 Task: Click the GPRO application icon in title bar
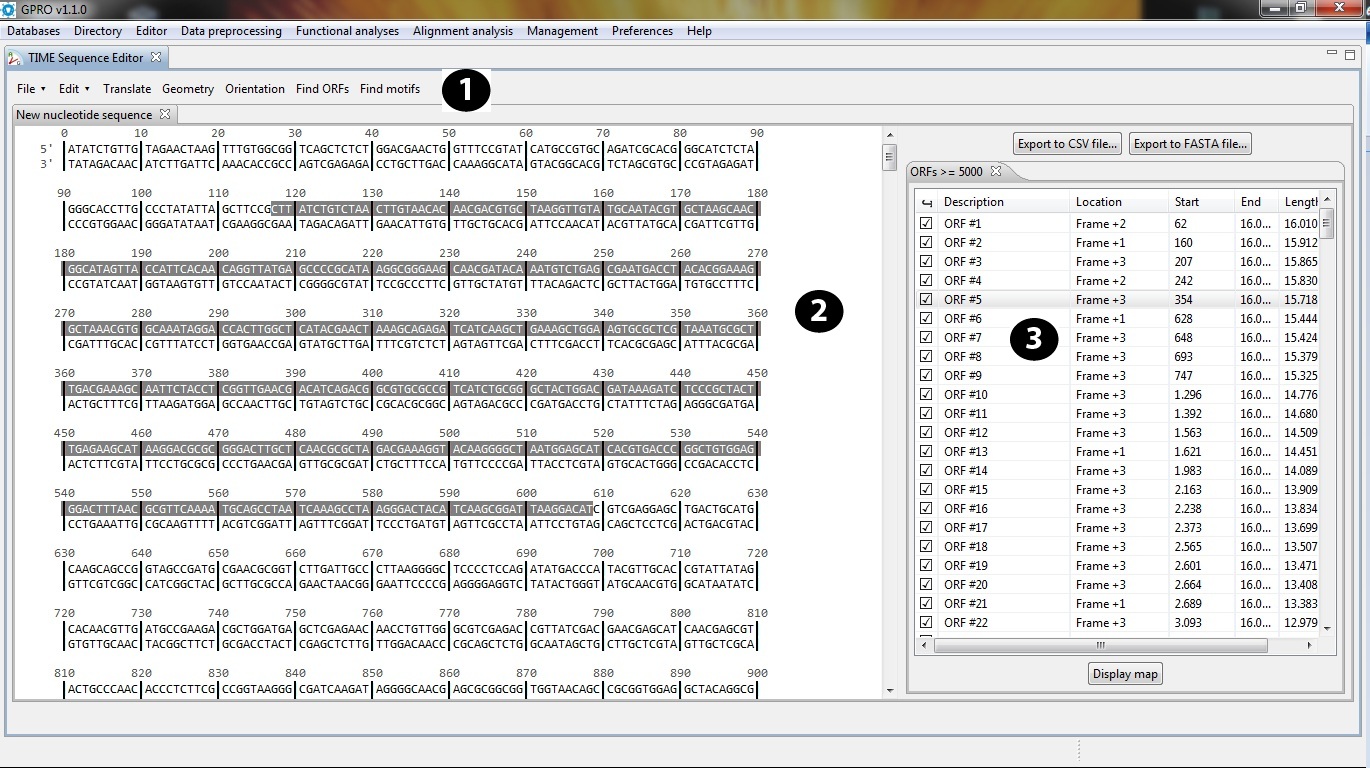click(x=9, y=9)
